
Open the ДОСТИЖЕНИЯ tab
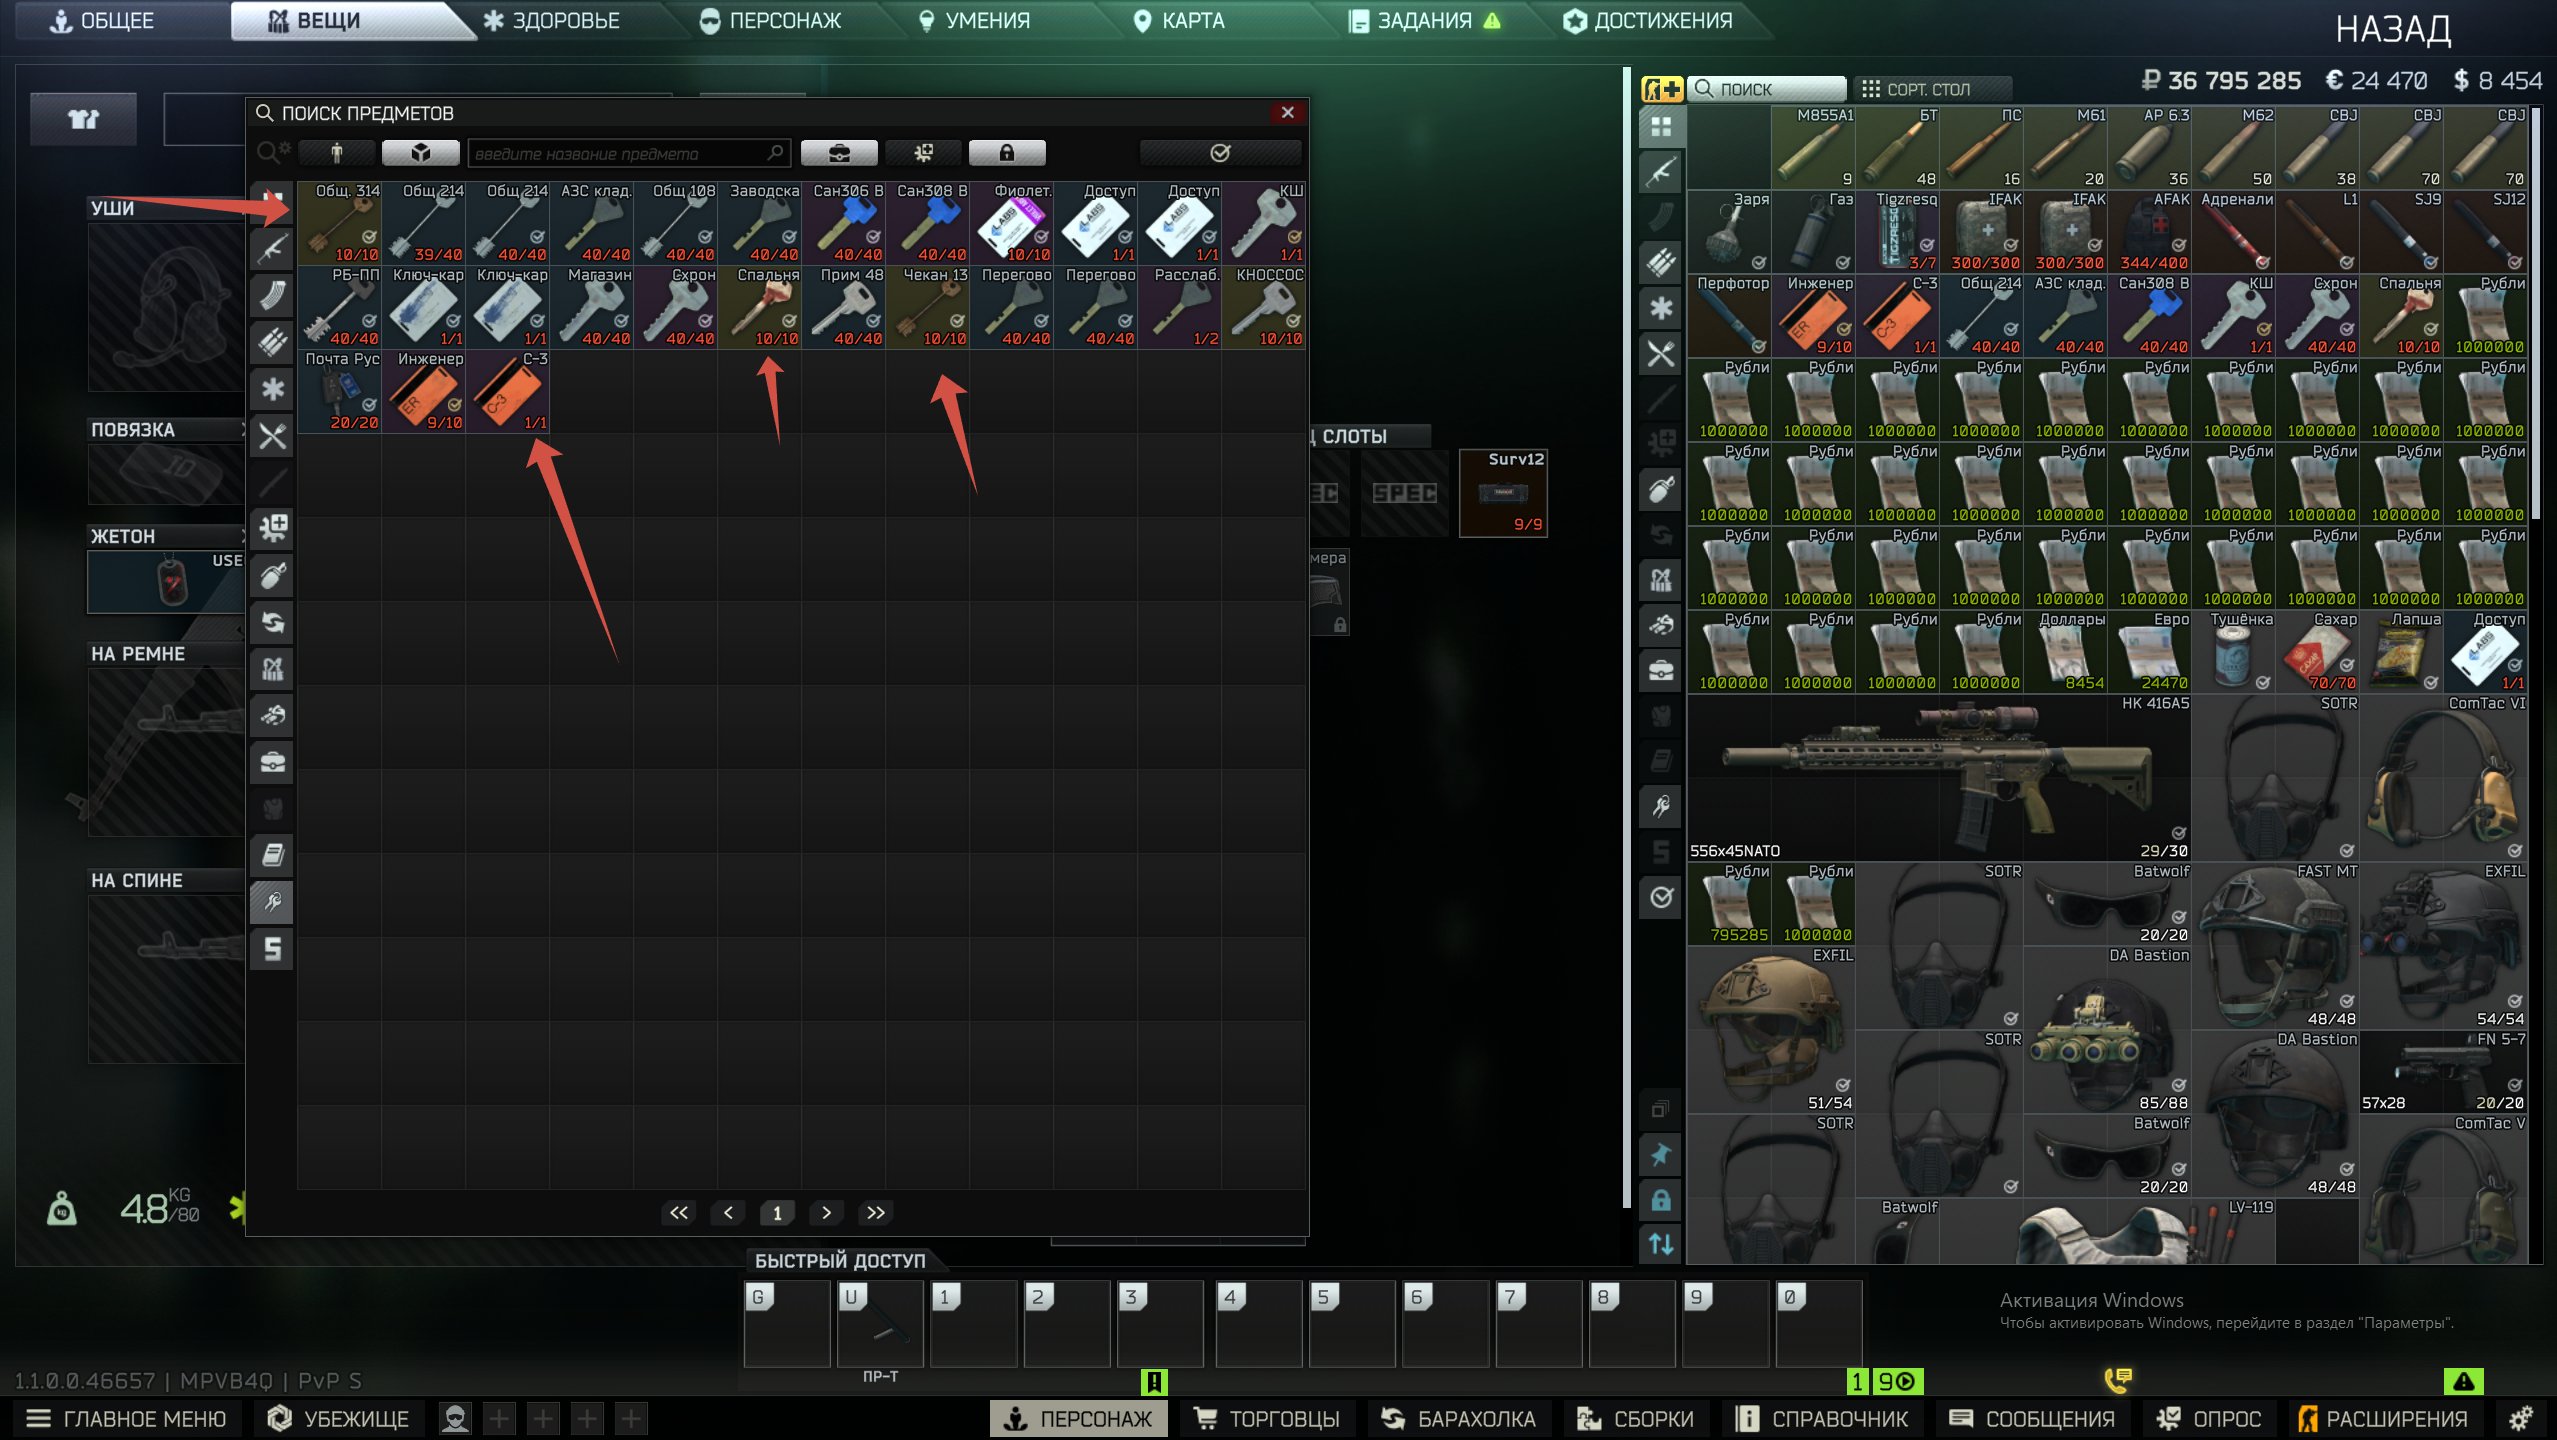click(x=1648, y=21)
